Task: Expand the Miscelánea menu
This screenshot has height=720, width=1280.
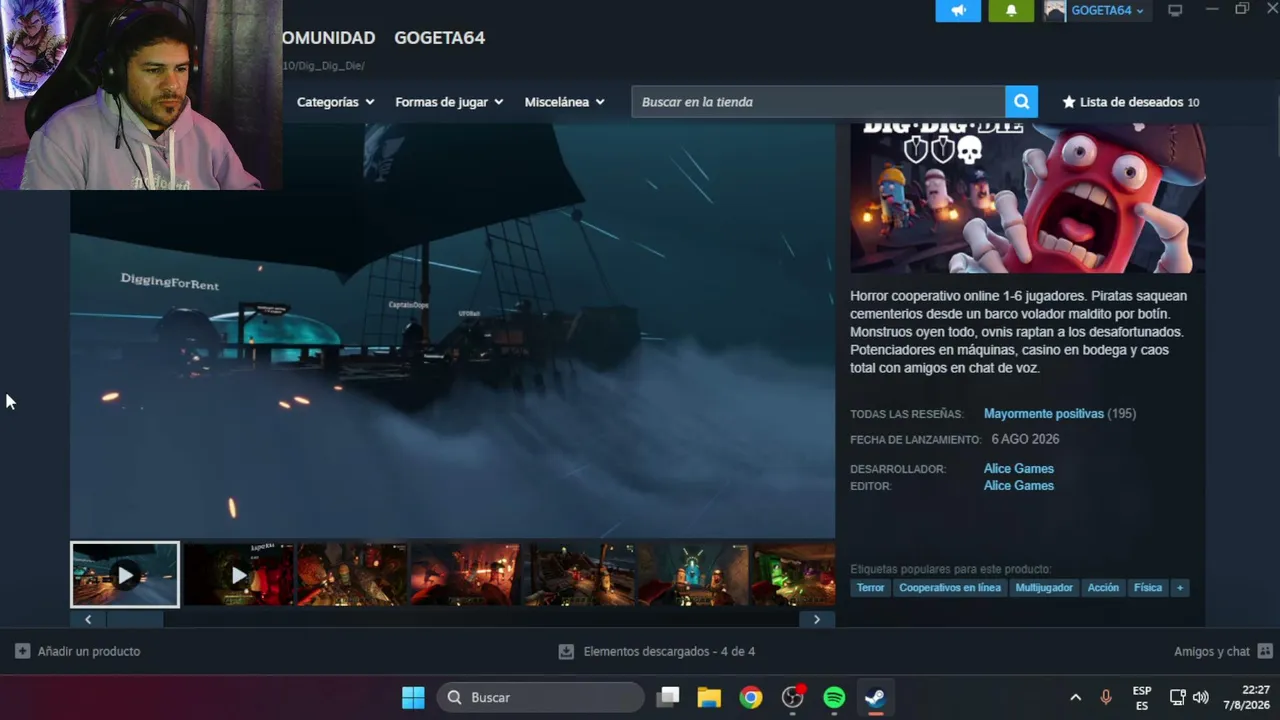Action: point(564,102)
